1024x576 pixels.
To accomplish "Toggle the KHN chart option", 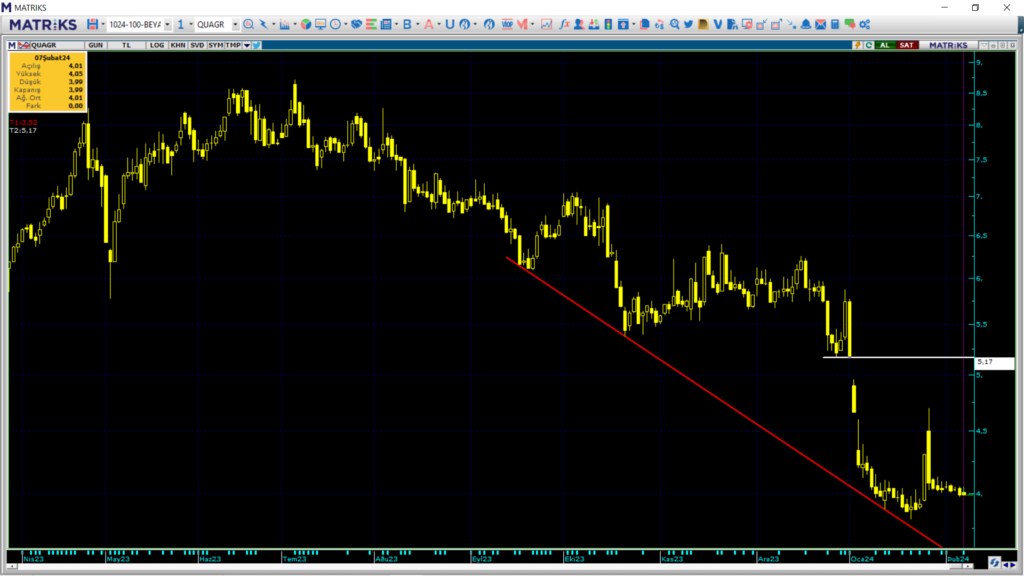I will coord(177,45).
